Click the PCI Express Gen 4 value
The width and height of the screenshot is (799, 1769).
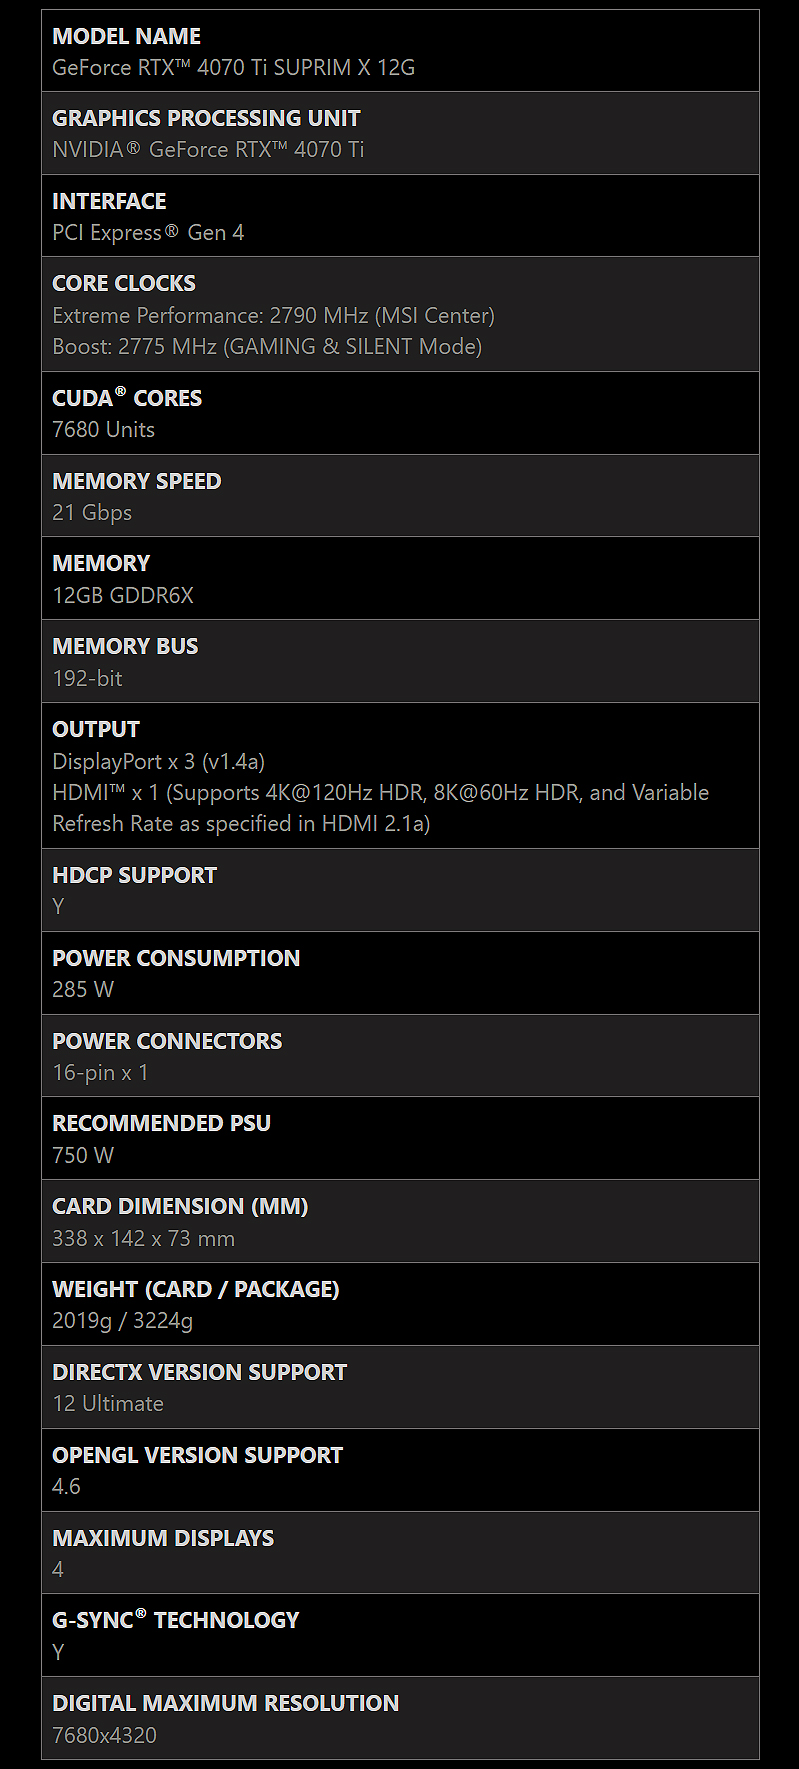148,232
